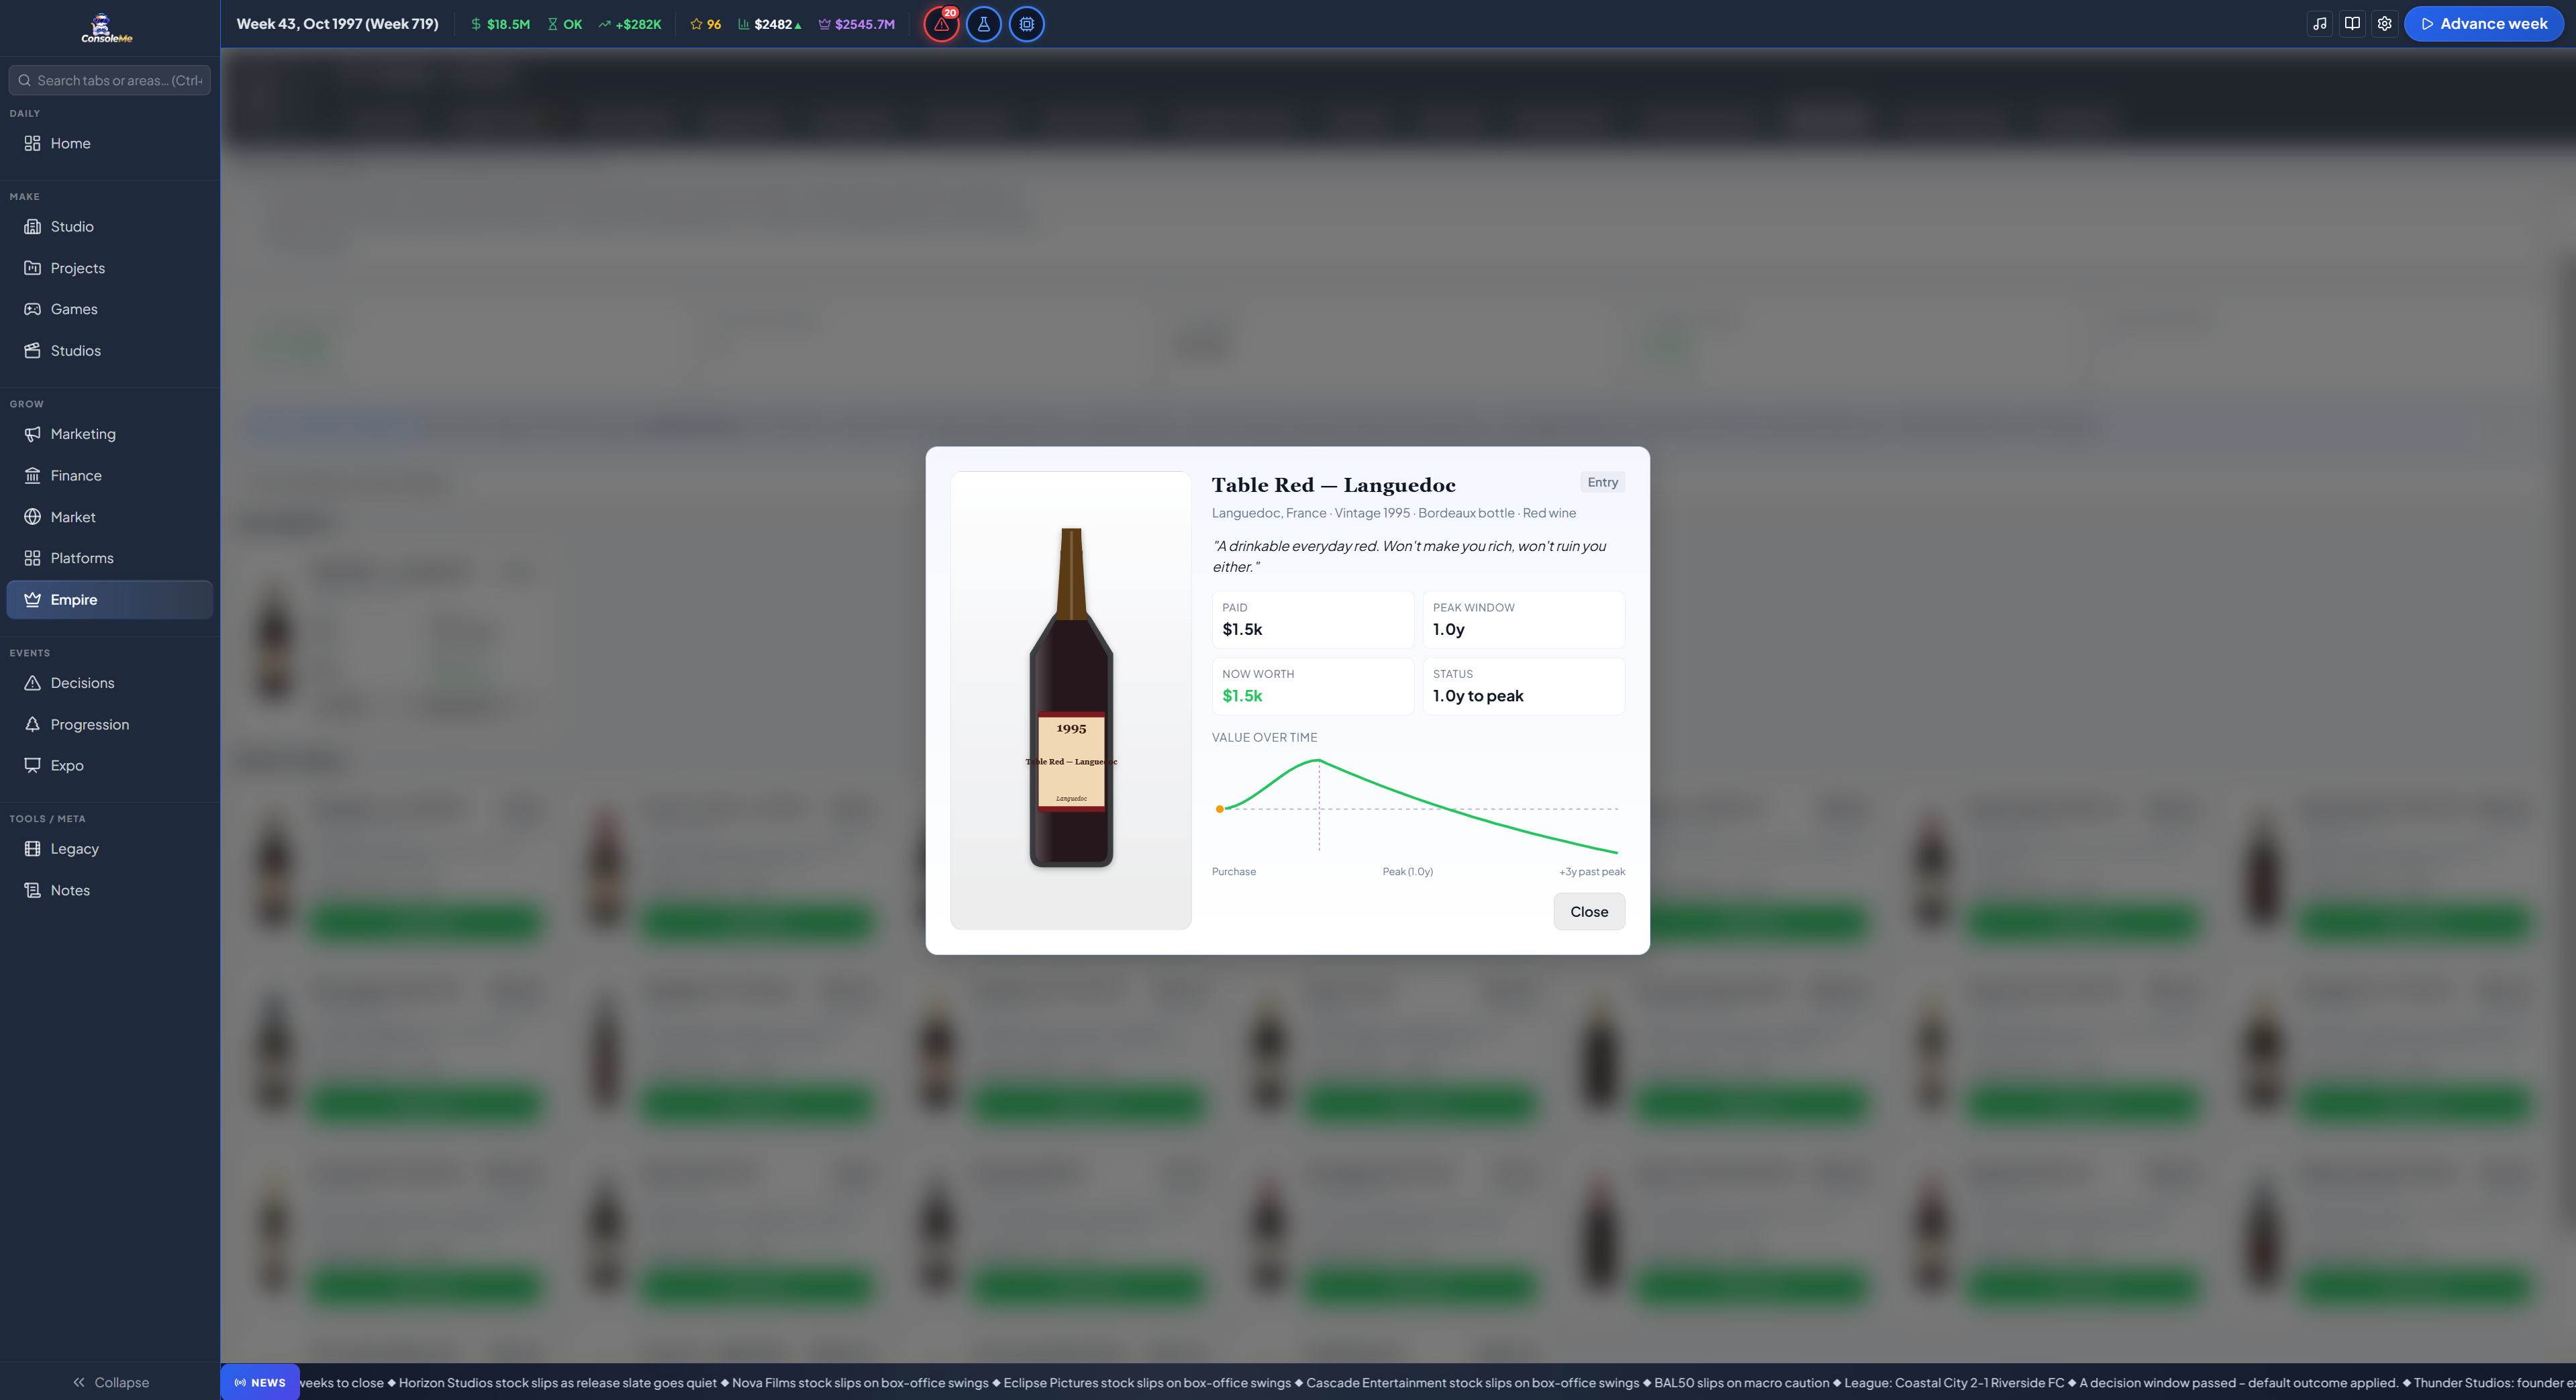Viewport: 2576px width, 1400px height.
Task: Click the NEWS ticker label
Action: tap(260, 1382)
